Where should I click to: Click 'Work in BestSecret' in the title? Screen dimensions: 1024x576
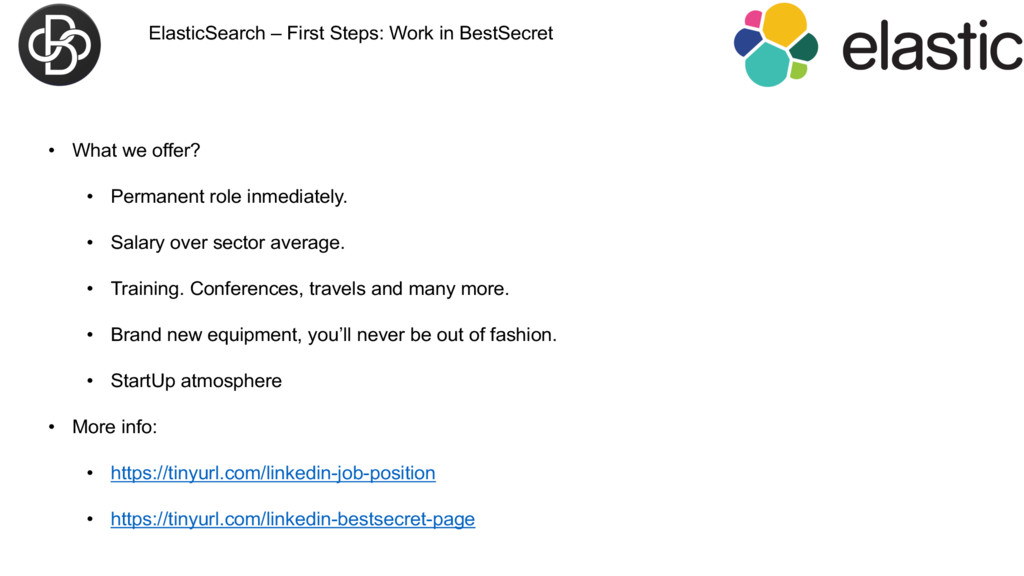[471, 33]
